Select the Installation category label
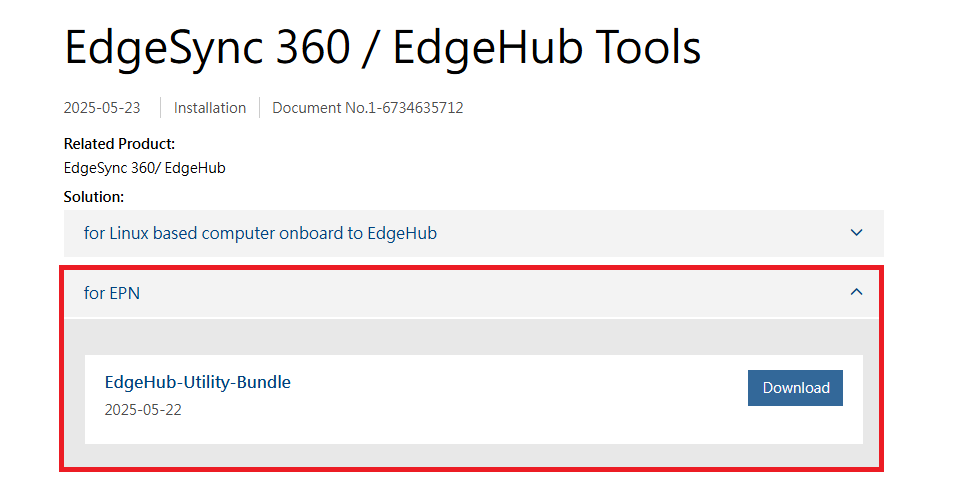This screenshot has height=497, width=956. tap(210, 108)
